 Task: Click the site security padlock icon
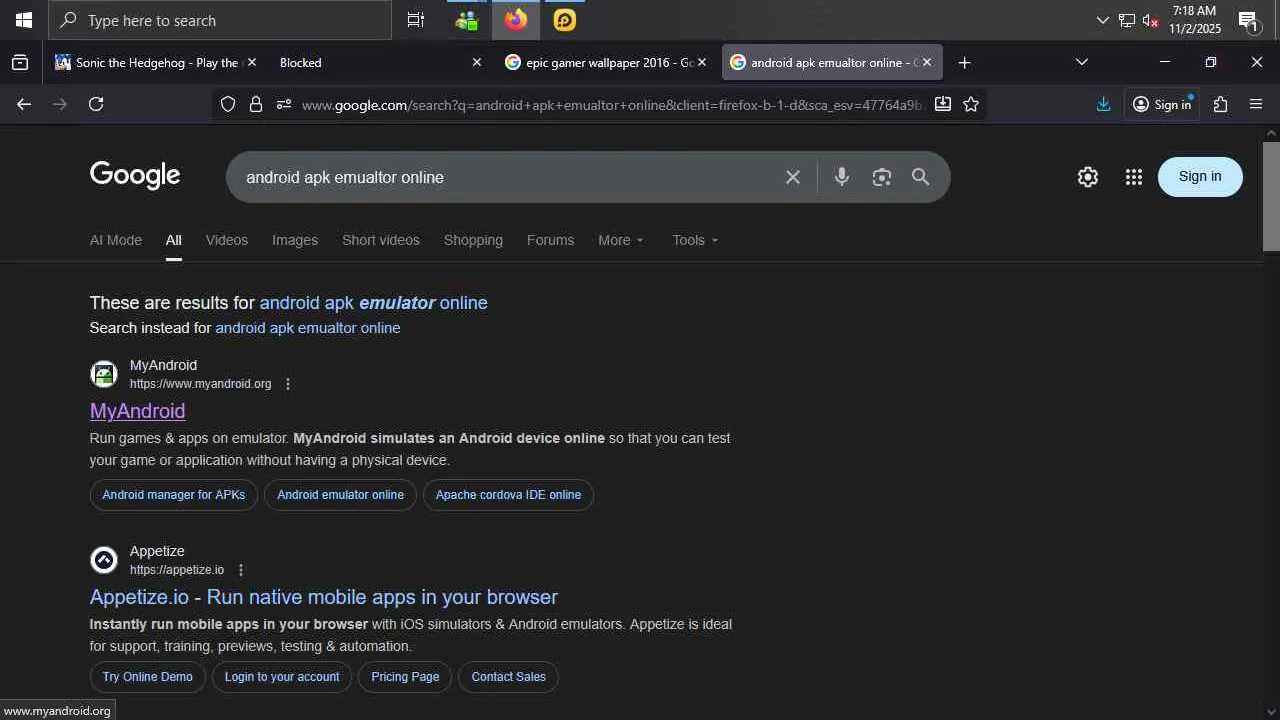256,104
